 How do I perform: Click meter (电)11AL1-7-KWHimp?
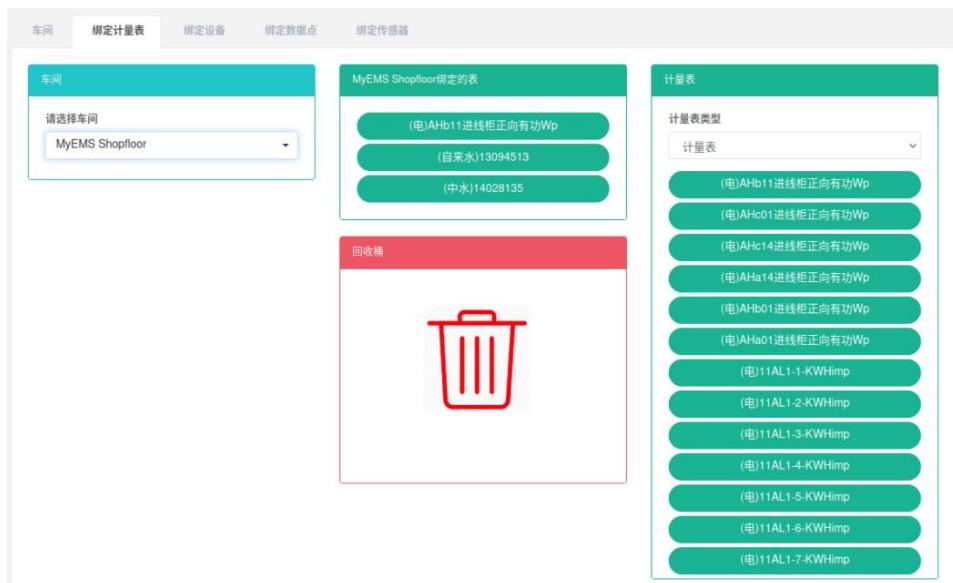tap(794, 560)
